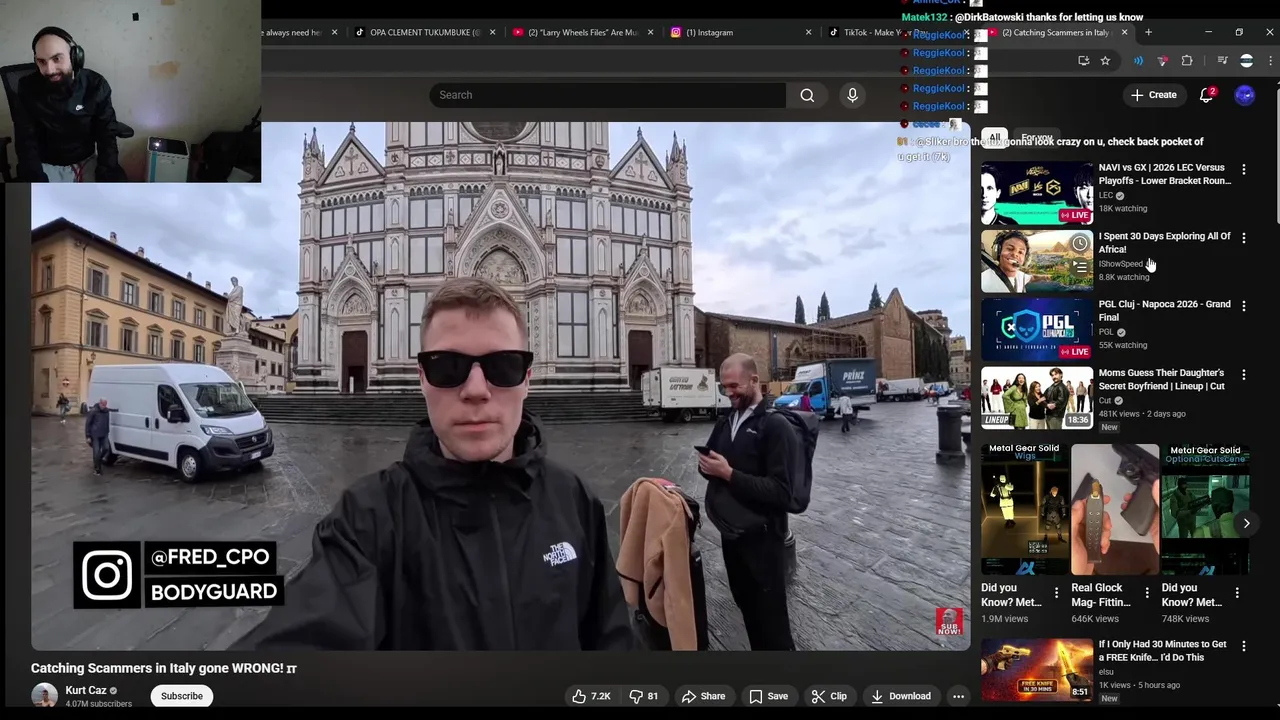
Task: Subscribe to Kurt Caz channel
Action: 182,696
